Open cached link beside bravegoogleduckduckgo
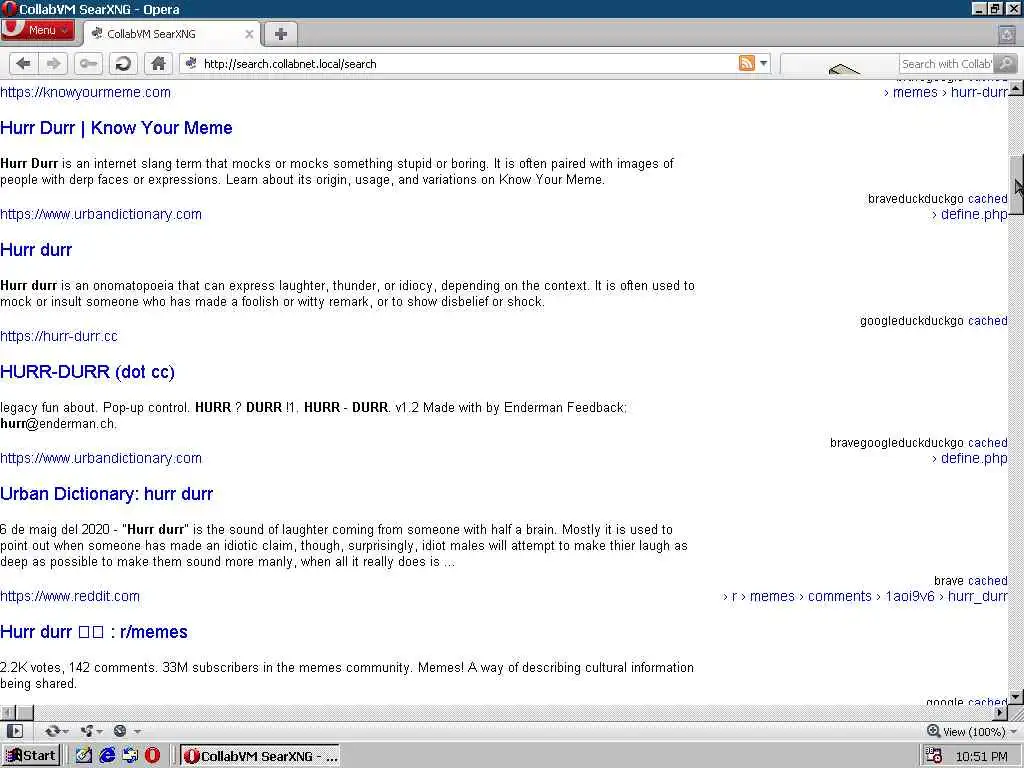The image size is (1024, 768). (x=987, y=443)
